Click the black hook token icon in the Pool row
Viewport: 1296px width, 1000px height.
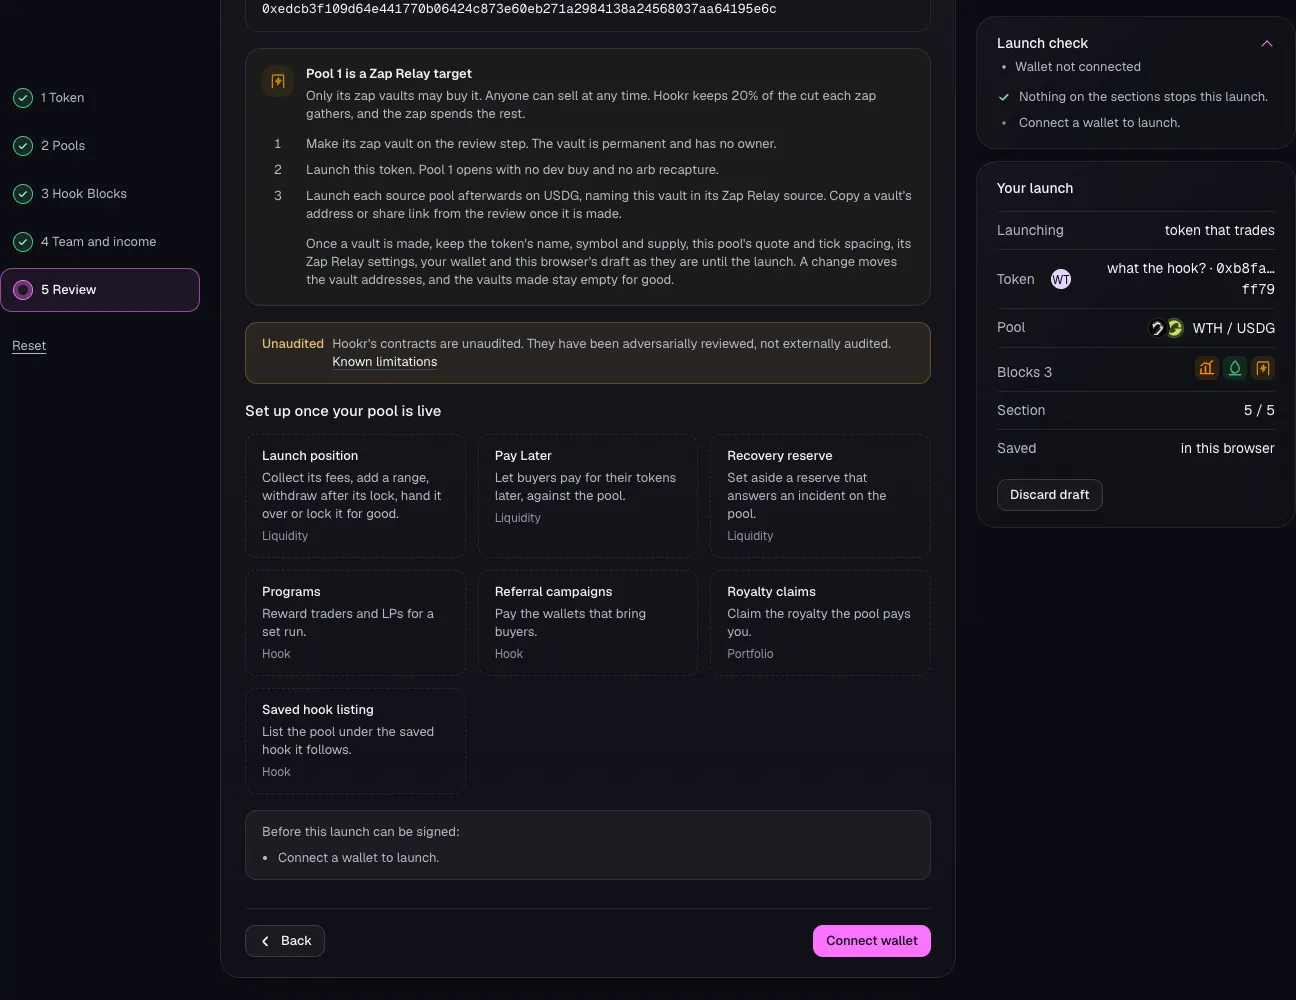click(1157, 328)
